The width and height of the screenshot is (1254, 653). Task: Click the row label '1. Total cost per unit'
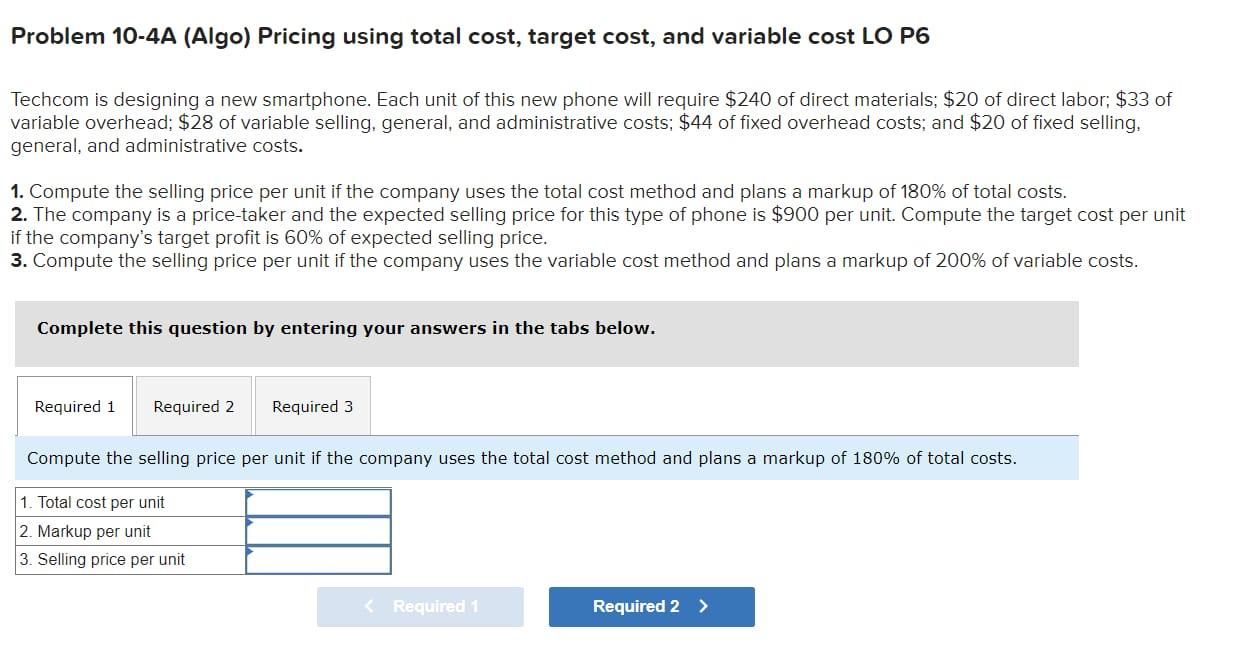pos(92,503)
